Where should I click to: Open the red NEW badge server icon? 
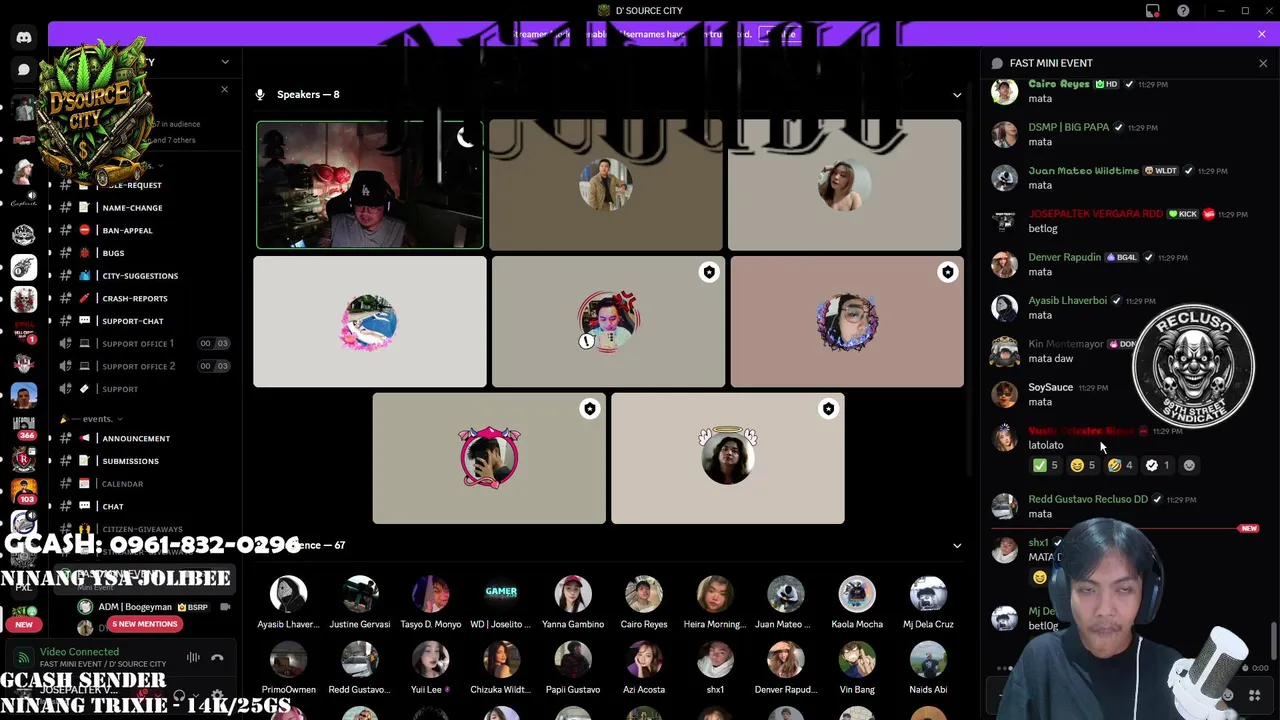pyautogui.click(x=24, y=618)
